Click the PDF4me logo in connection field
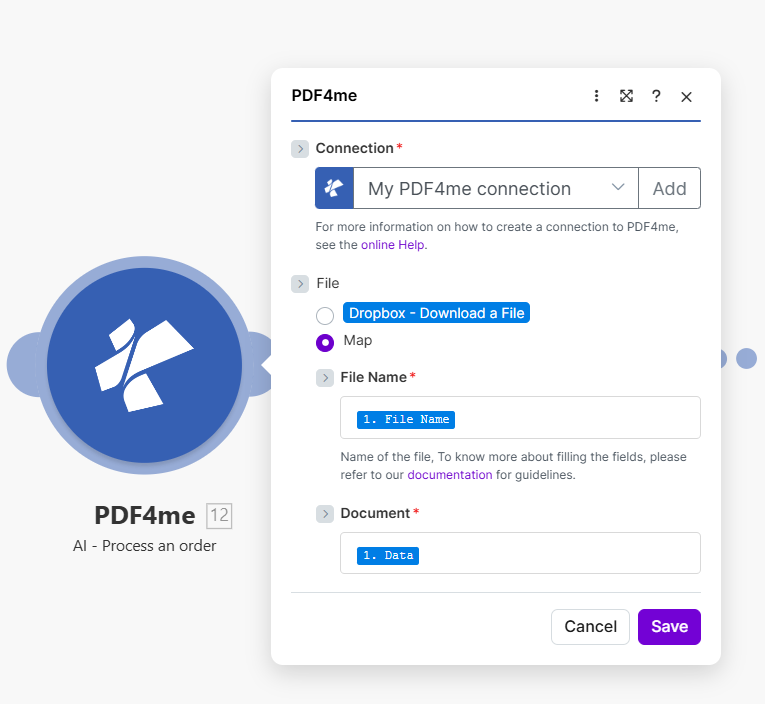 click(x=335, y=188)
